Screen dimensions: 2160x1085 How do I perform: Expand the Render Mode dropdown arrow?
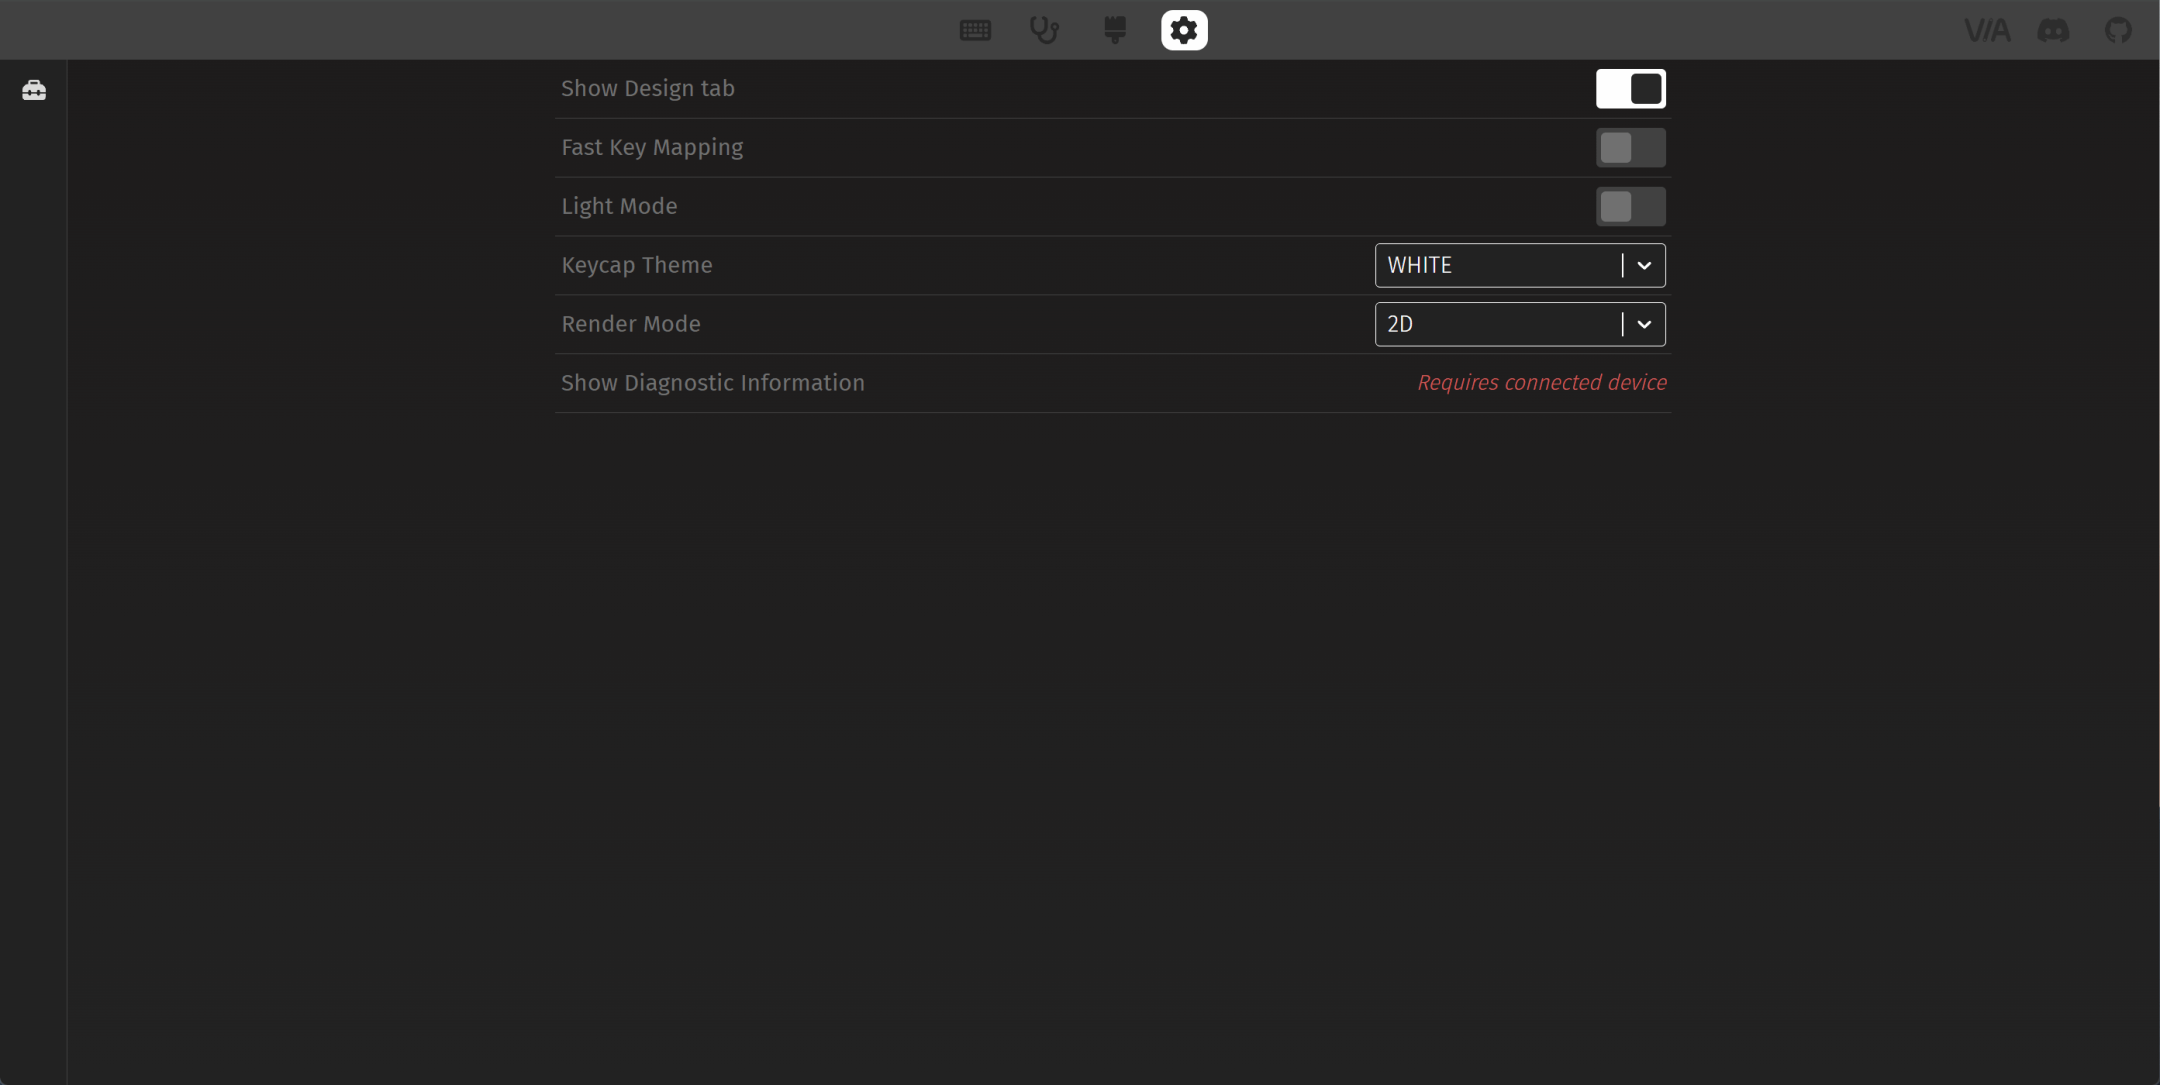click(x=1644, y=325)
